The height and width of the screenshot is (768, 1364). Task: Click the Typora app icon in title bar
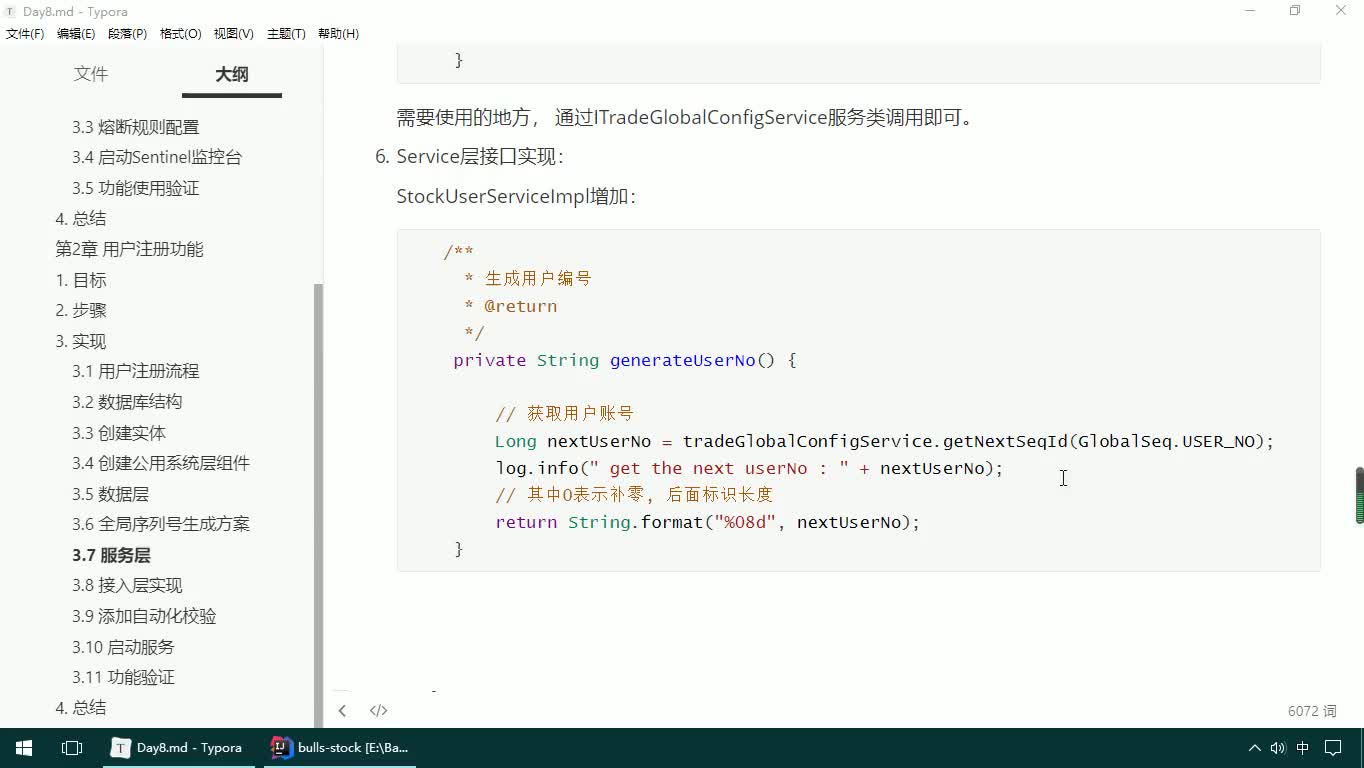[10, 12]
